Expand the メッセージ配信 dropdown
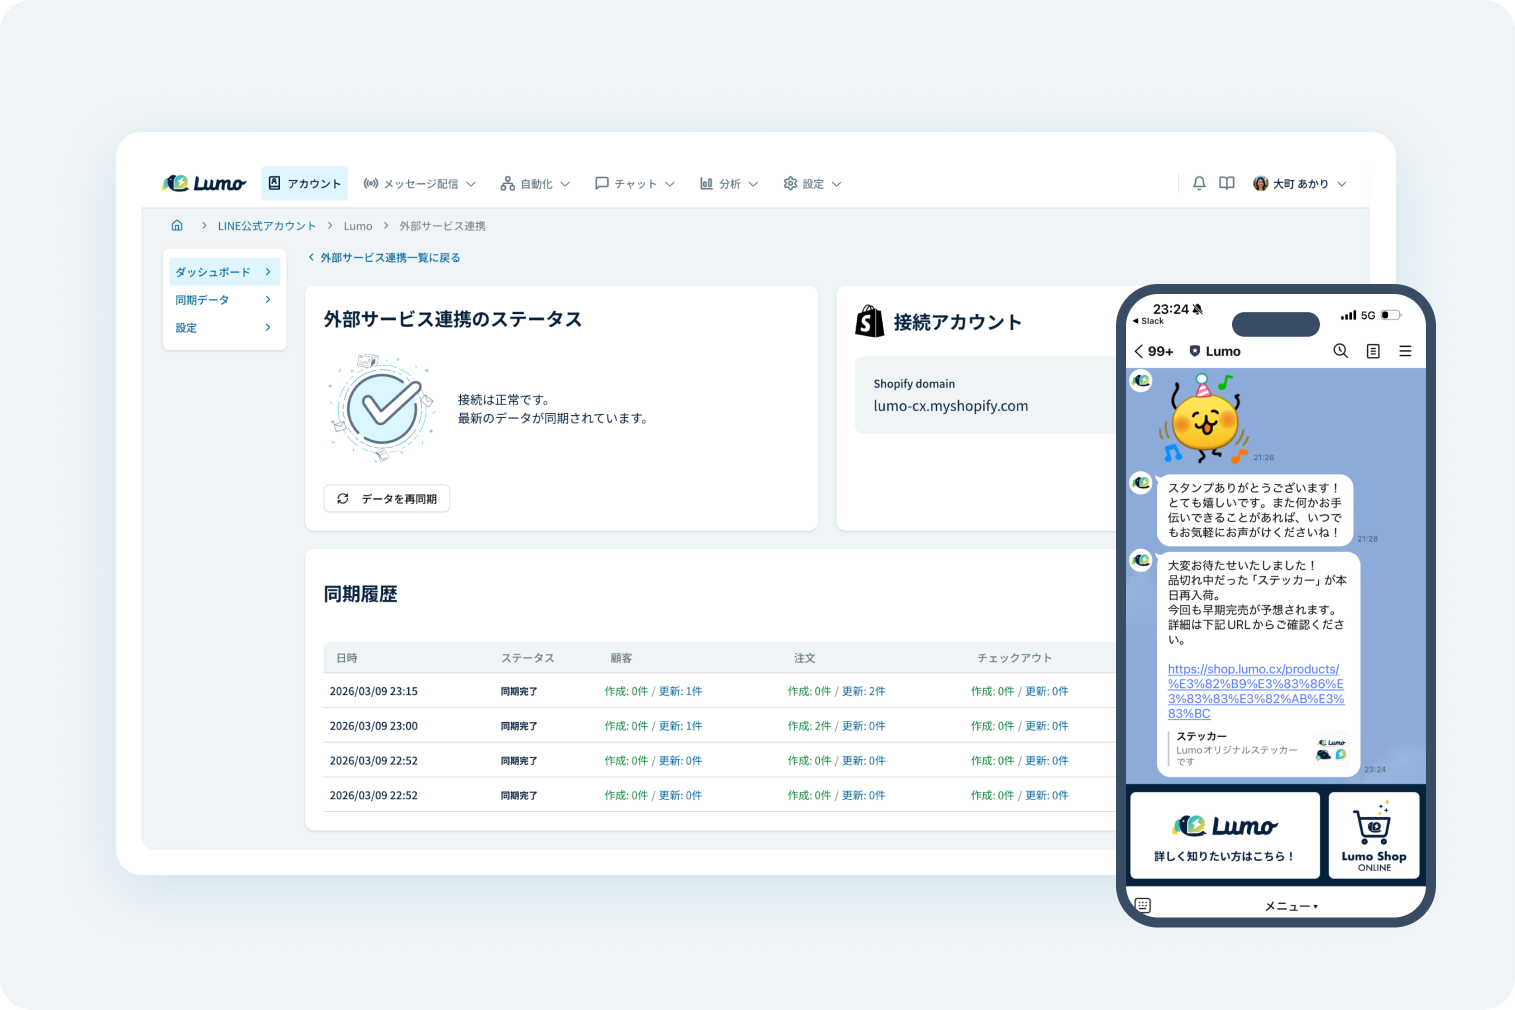Image resolution: width=1515 pixels, height=1010 pixels. [419, 183]
